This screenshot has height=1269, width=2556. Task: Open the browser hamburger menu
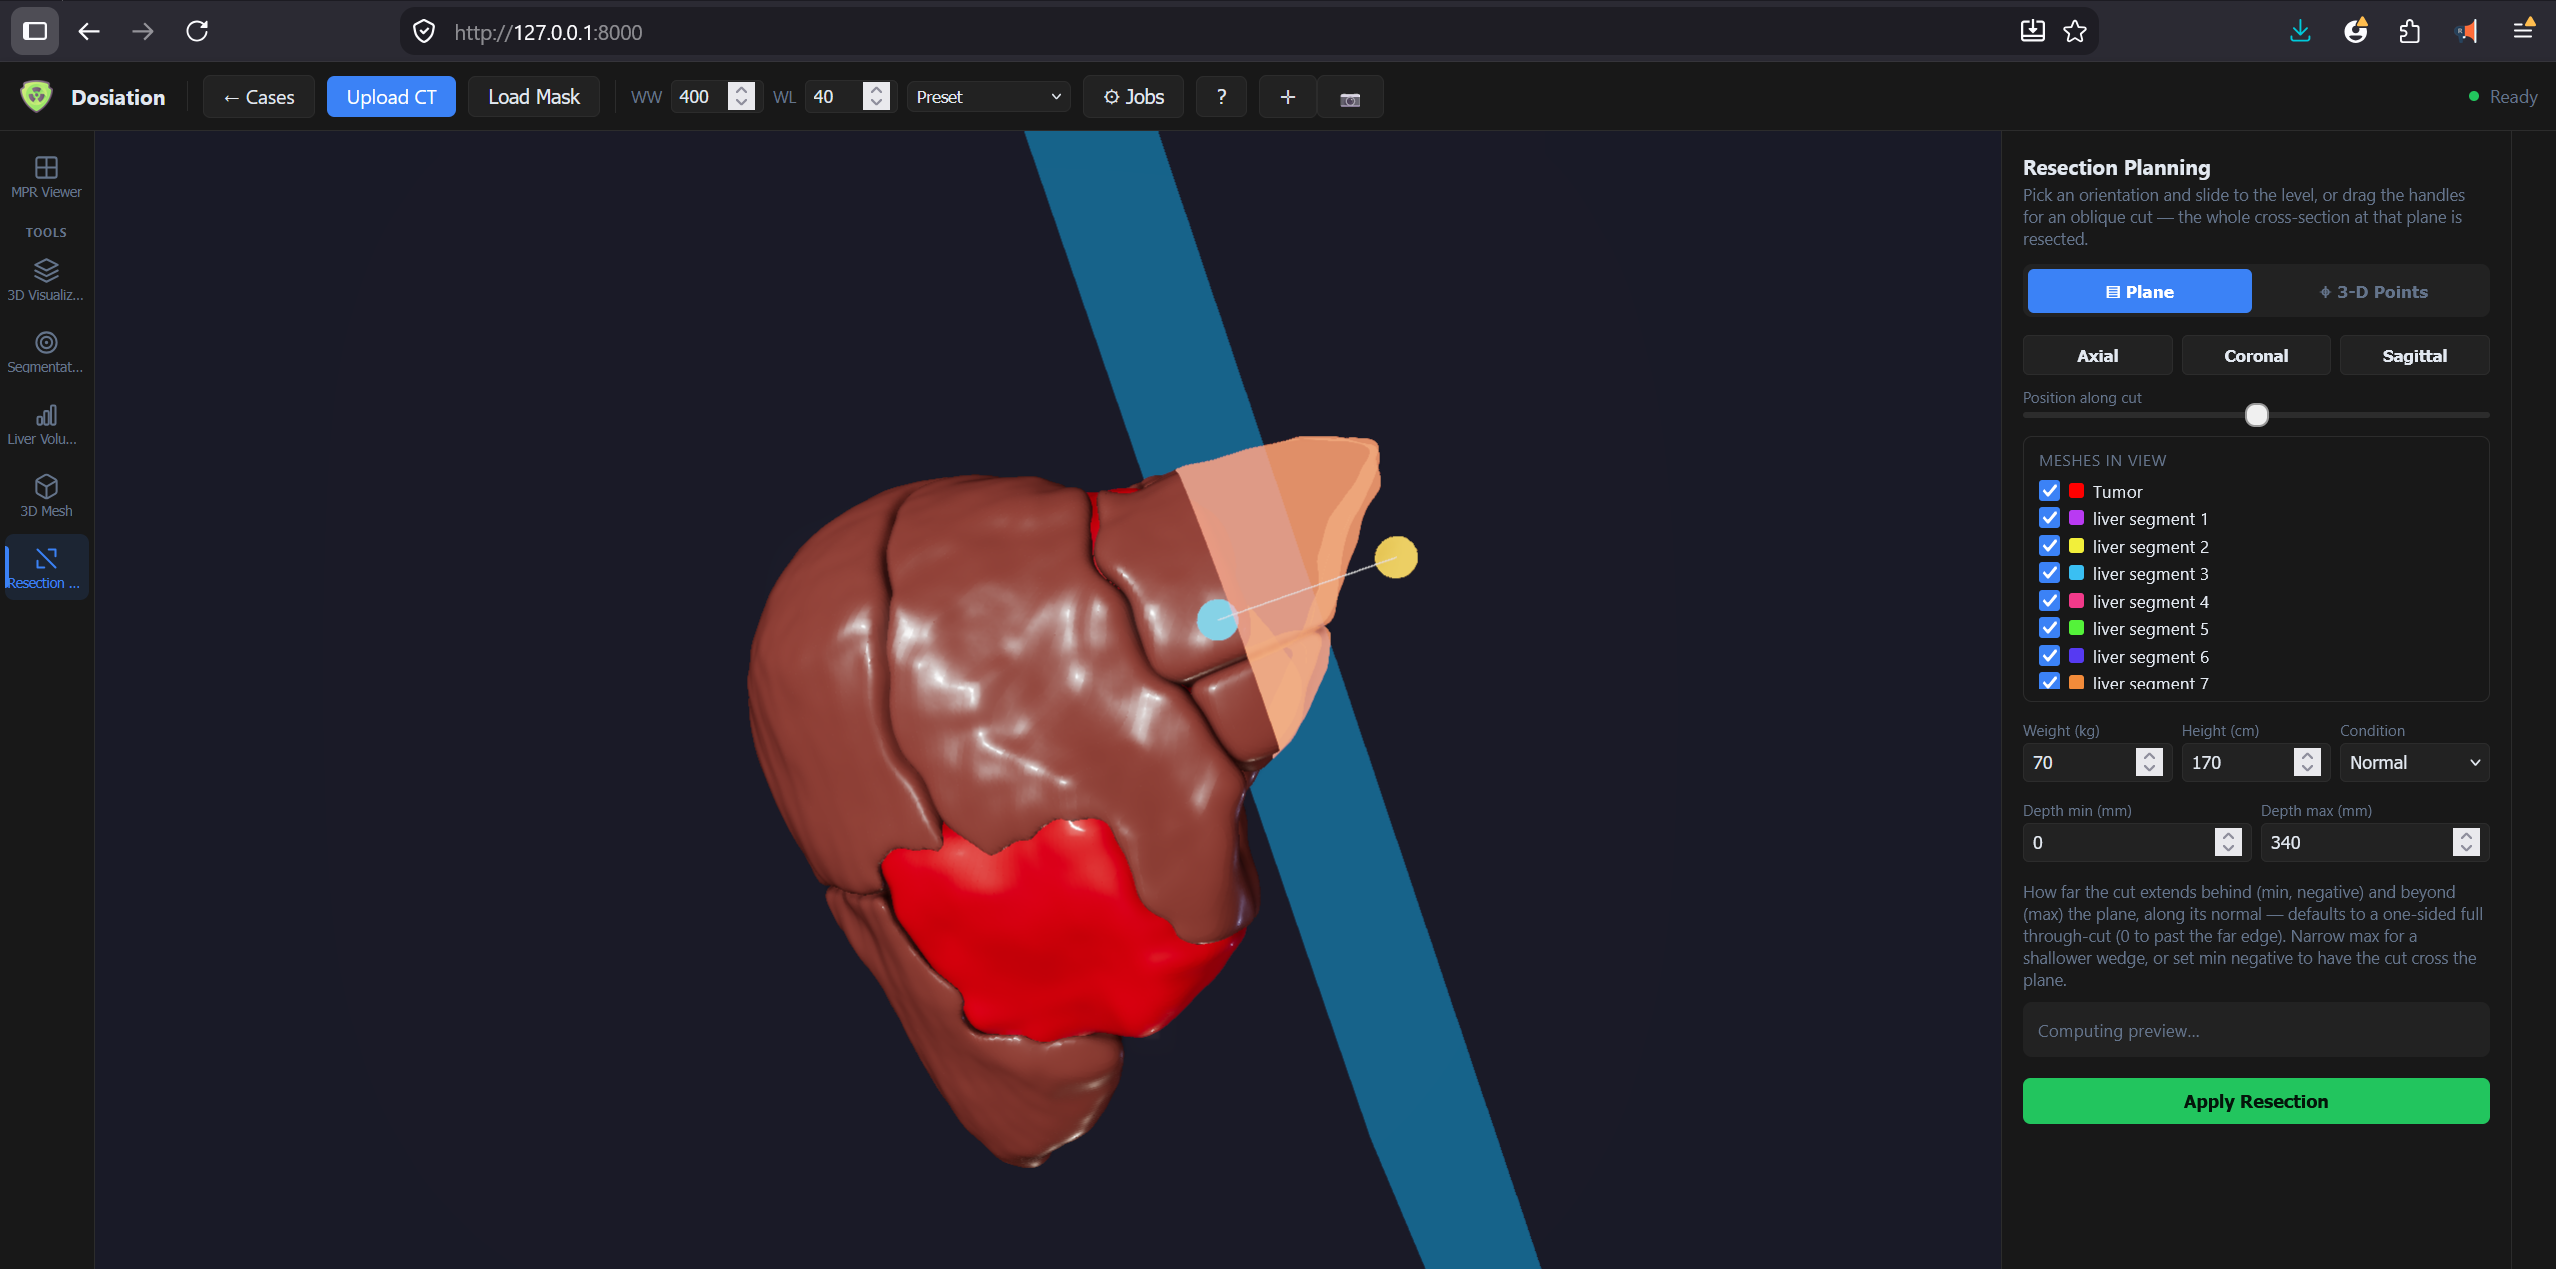tap(2523, 31)
